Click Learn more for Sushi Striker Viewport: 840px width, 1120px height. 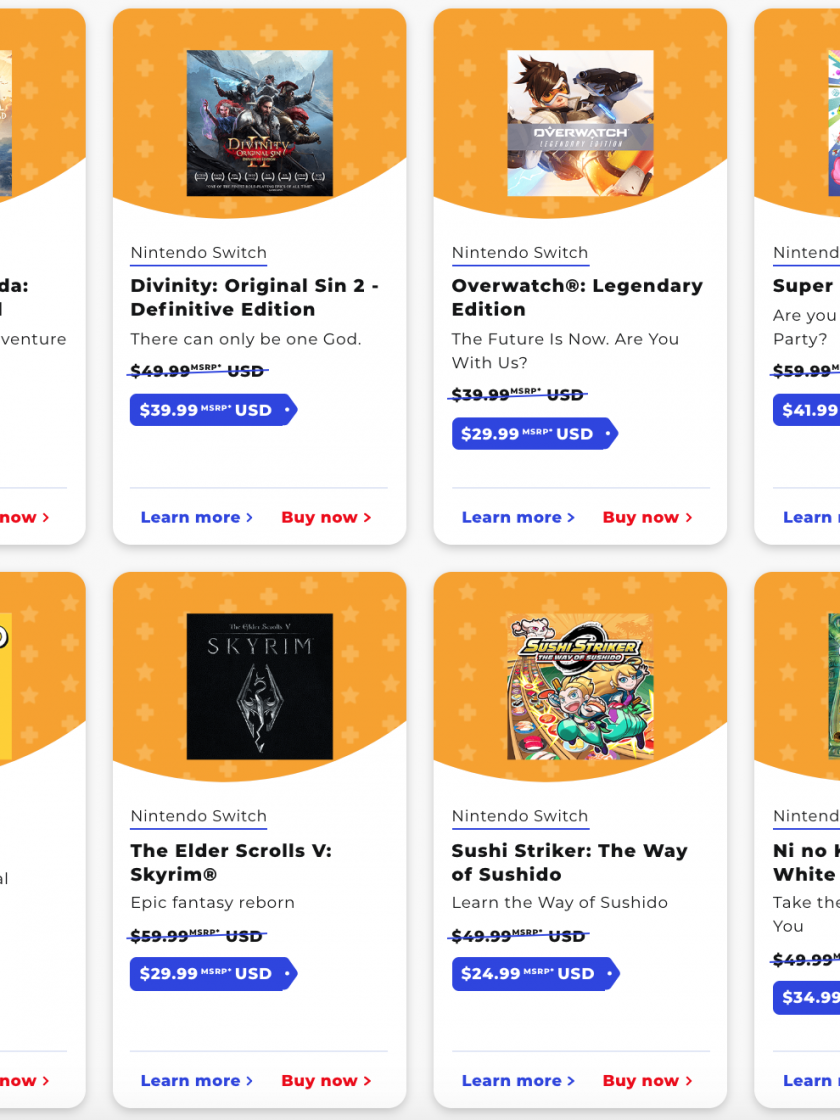(518, 1081)
